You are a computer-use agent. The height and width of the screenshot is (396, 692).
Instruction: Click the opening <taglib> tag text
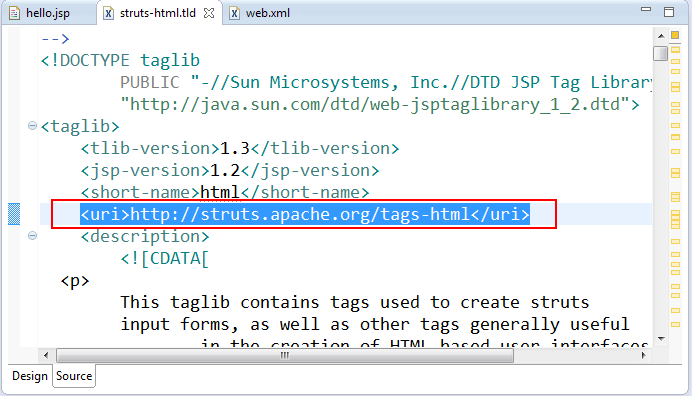[x=80, y=127]
